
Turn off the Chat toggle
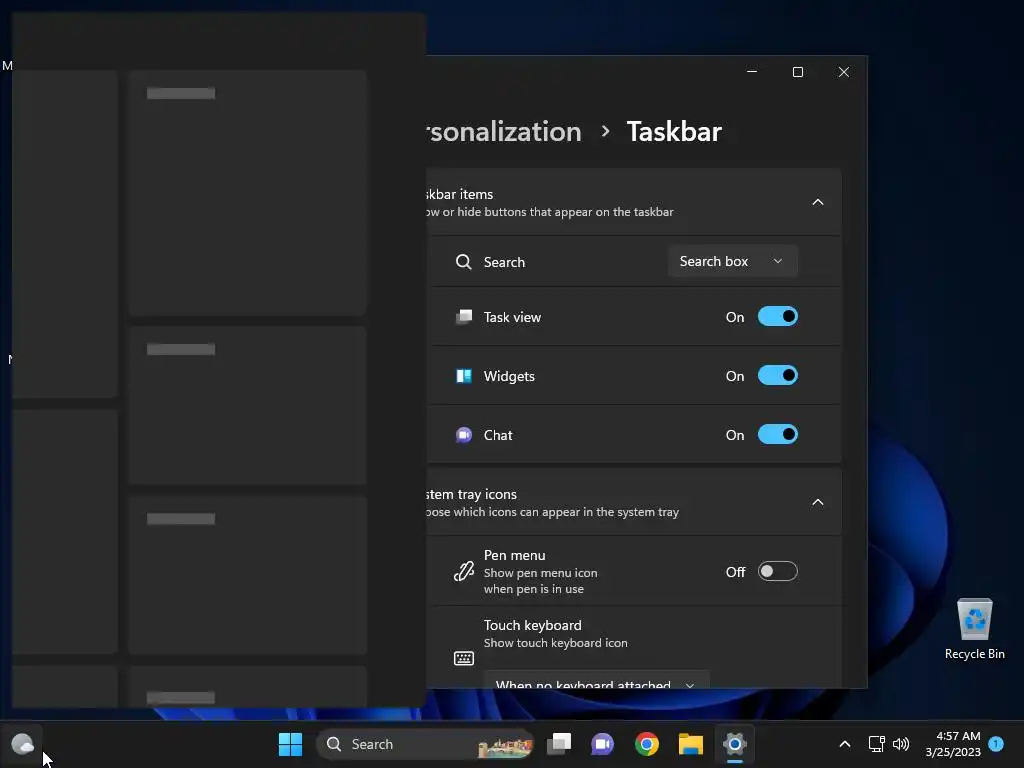778,434
